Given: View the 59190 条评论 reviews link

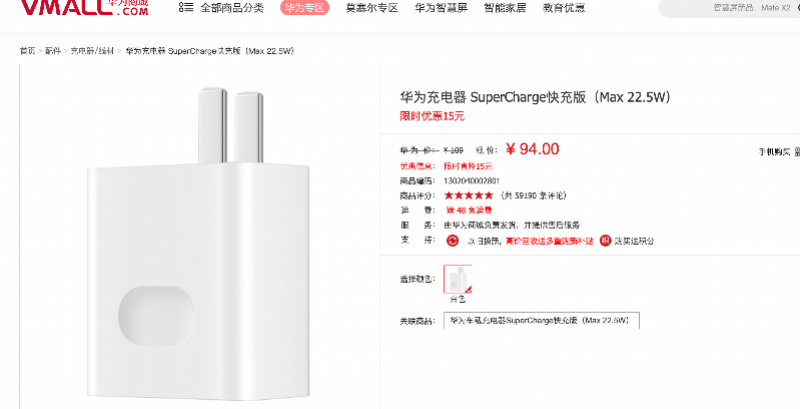Looking at the screenshot, I should tap(533, 195).
